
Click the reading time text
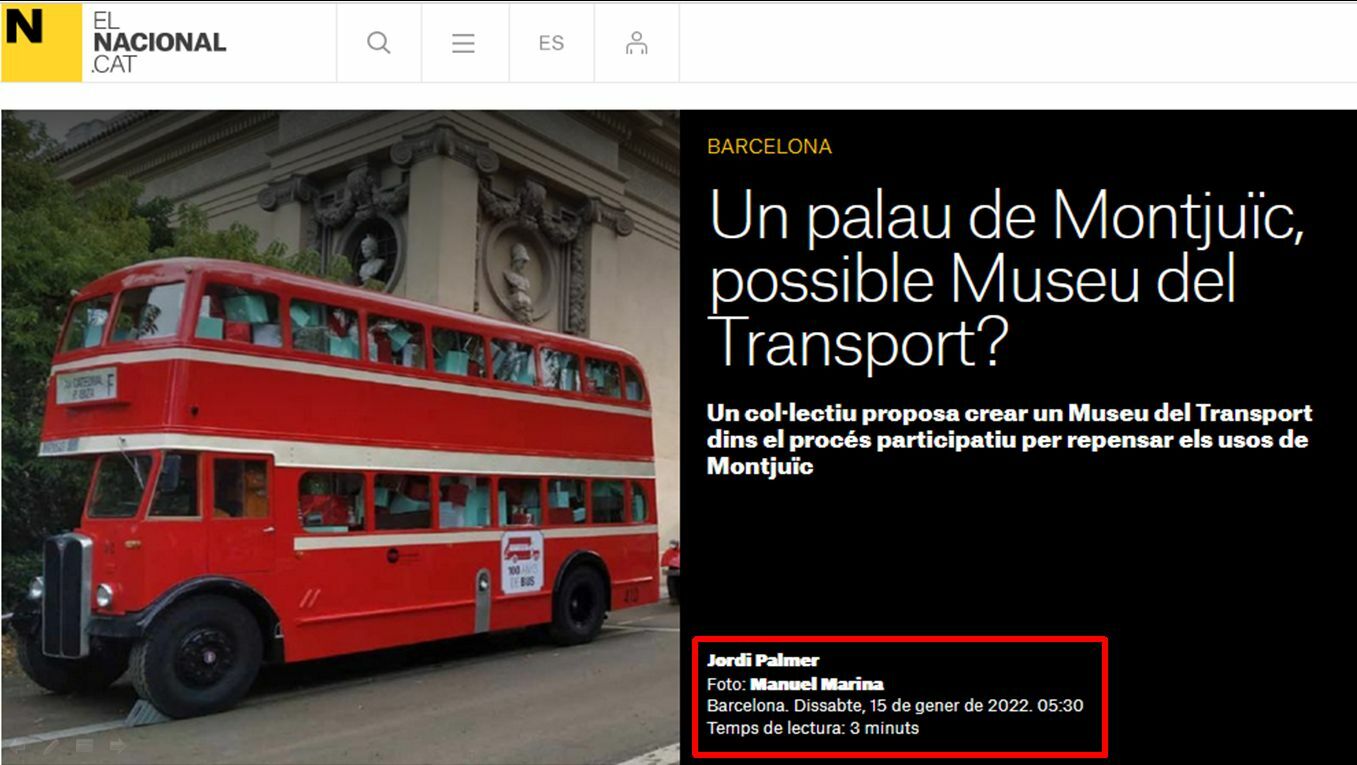812,728
